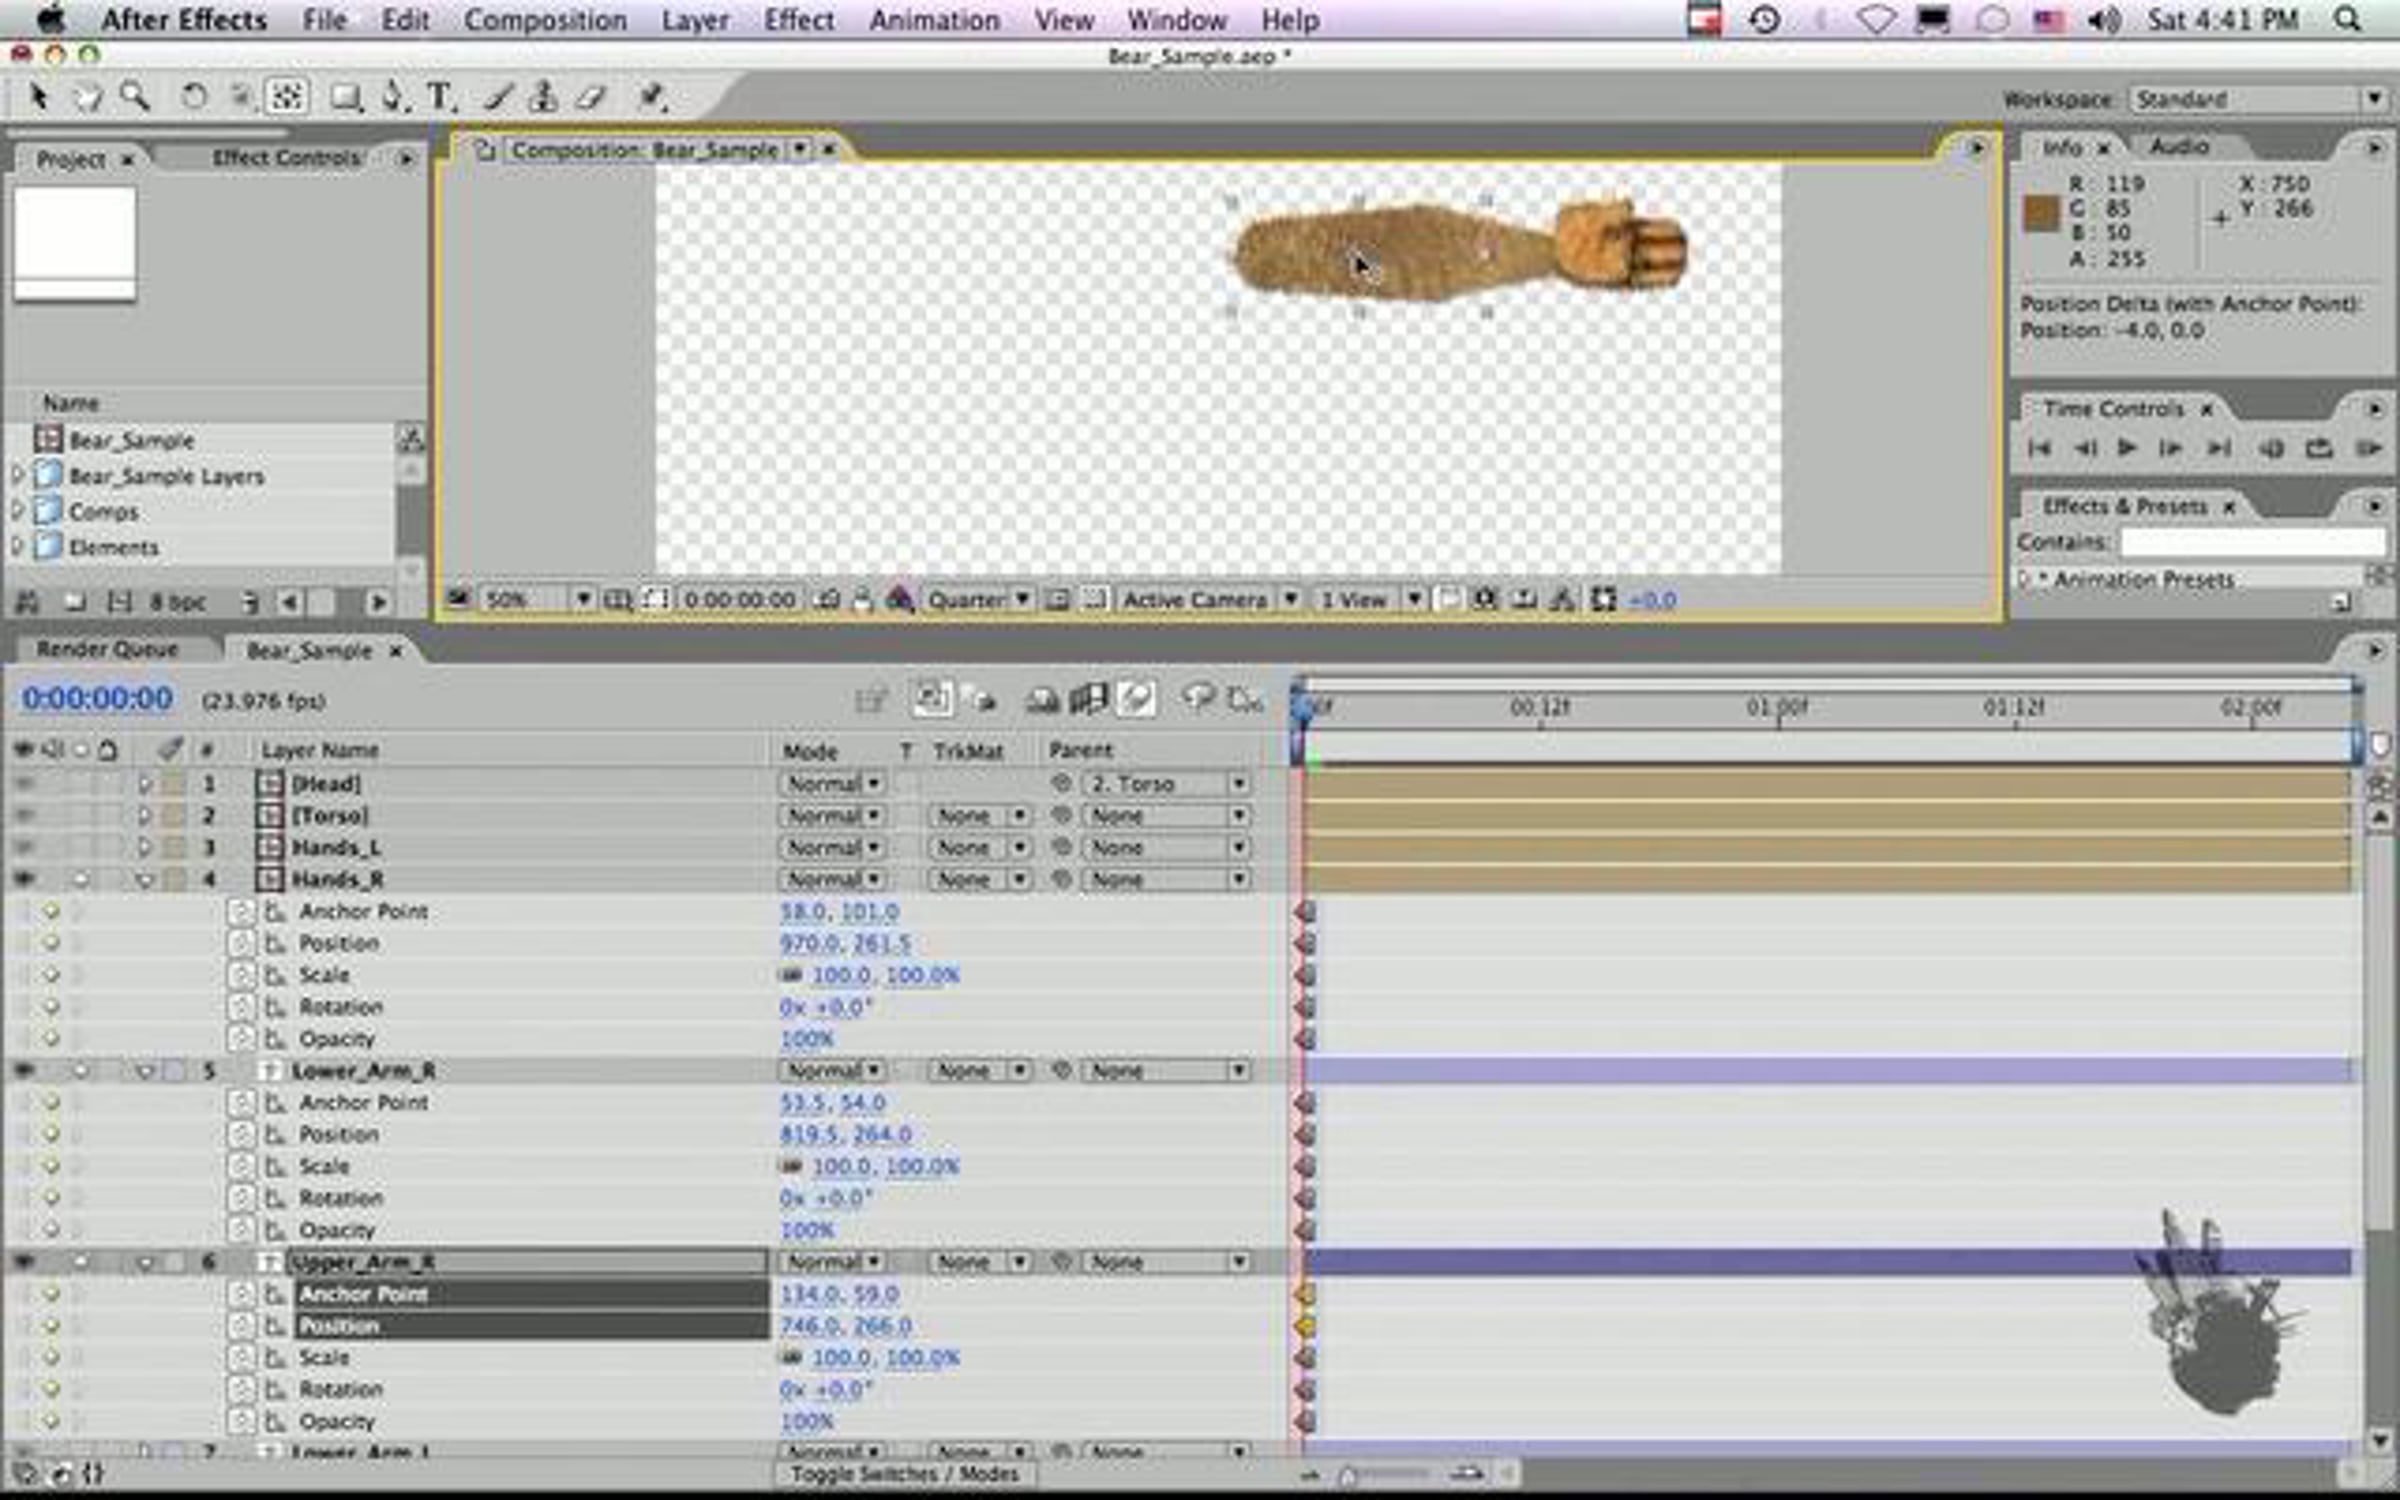This screenshot has width=2400, height=1500.
Task: Jump to first frame in Time Controls
Action: click(x=2040, y=448)
